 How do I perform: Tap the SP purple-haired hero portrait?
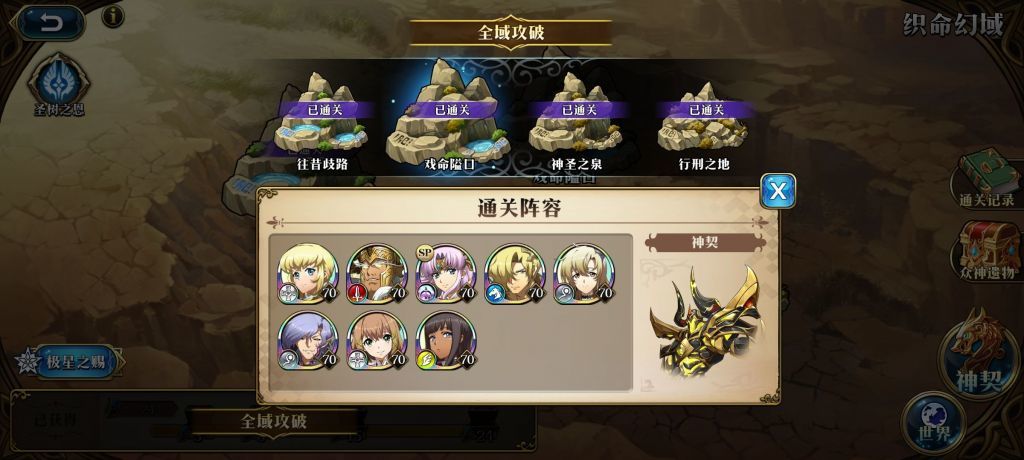[x=445, y=274]
